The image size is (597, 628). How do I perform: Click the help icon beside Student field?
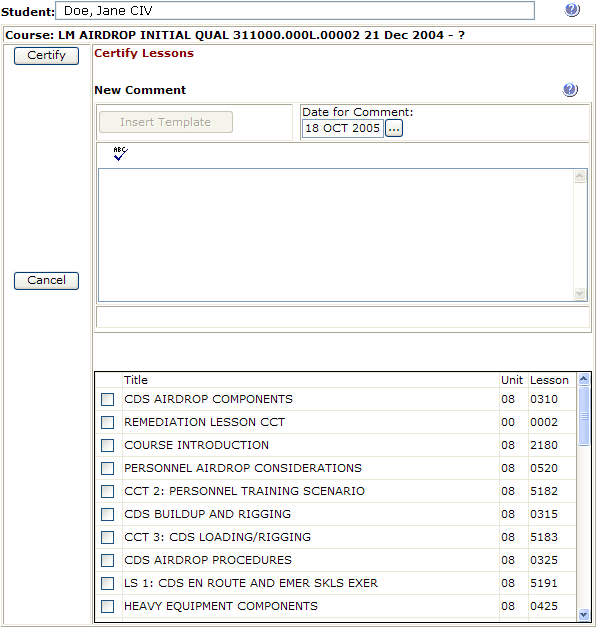(572, 10)
